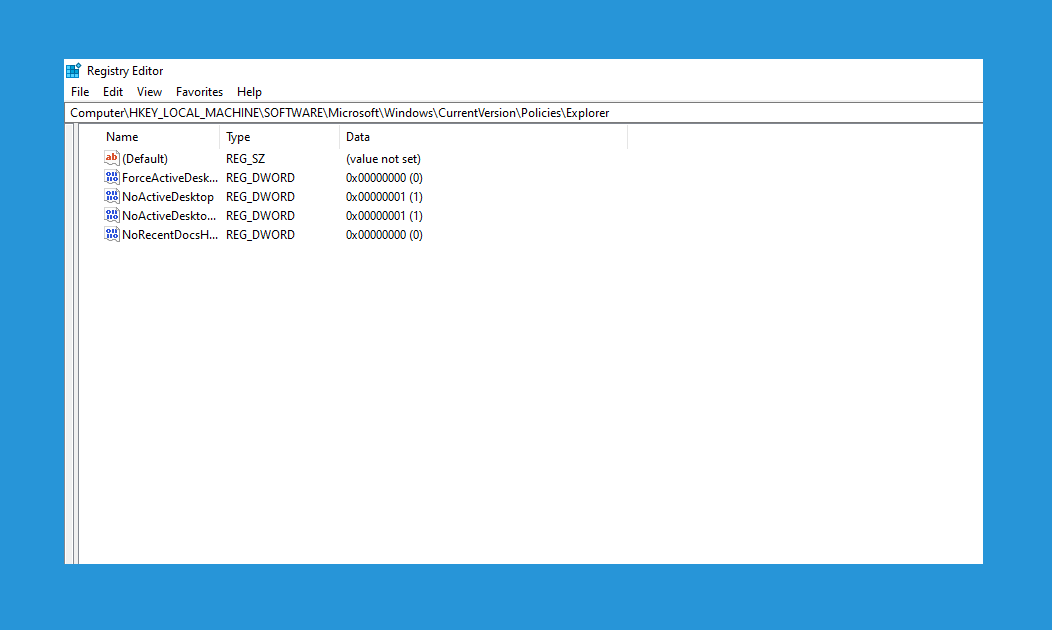This screenshot has width=1052, height=630.
Task: Open the Help menu
Action: [249, 92]
